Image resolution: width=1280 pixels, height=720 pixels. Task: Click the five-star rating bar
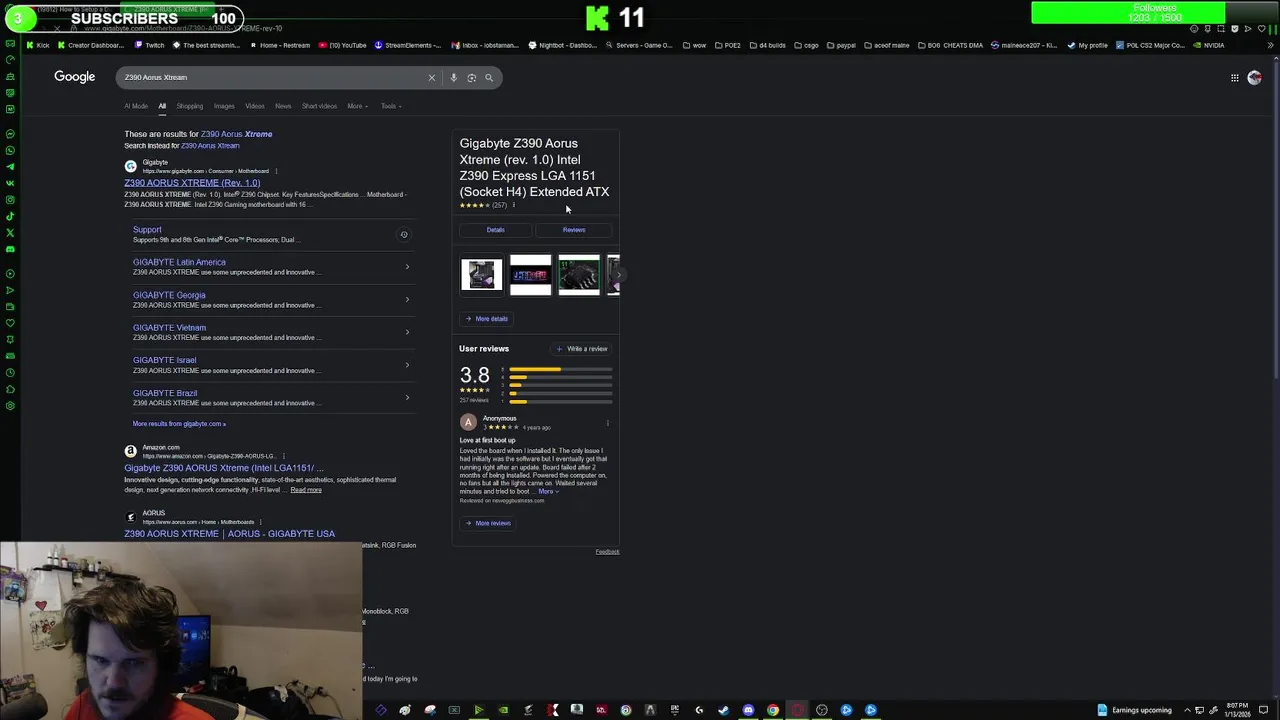[x=561, y=370]
